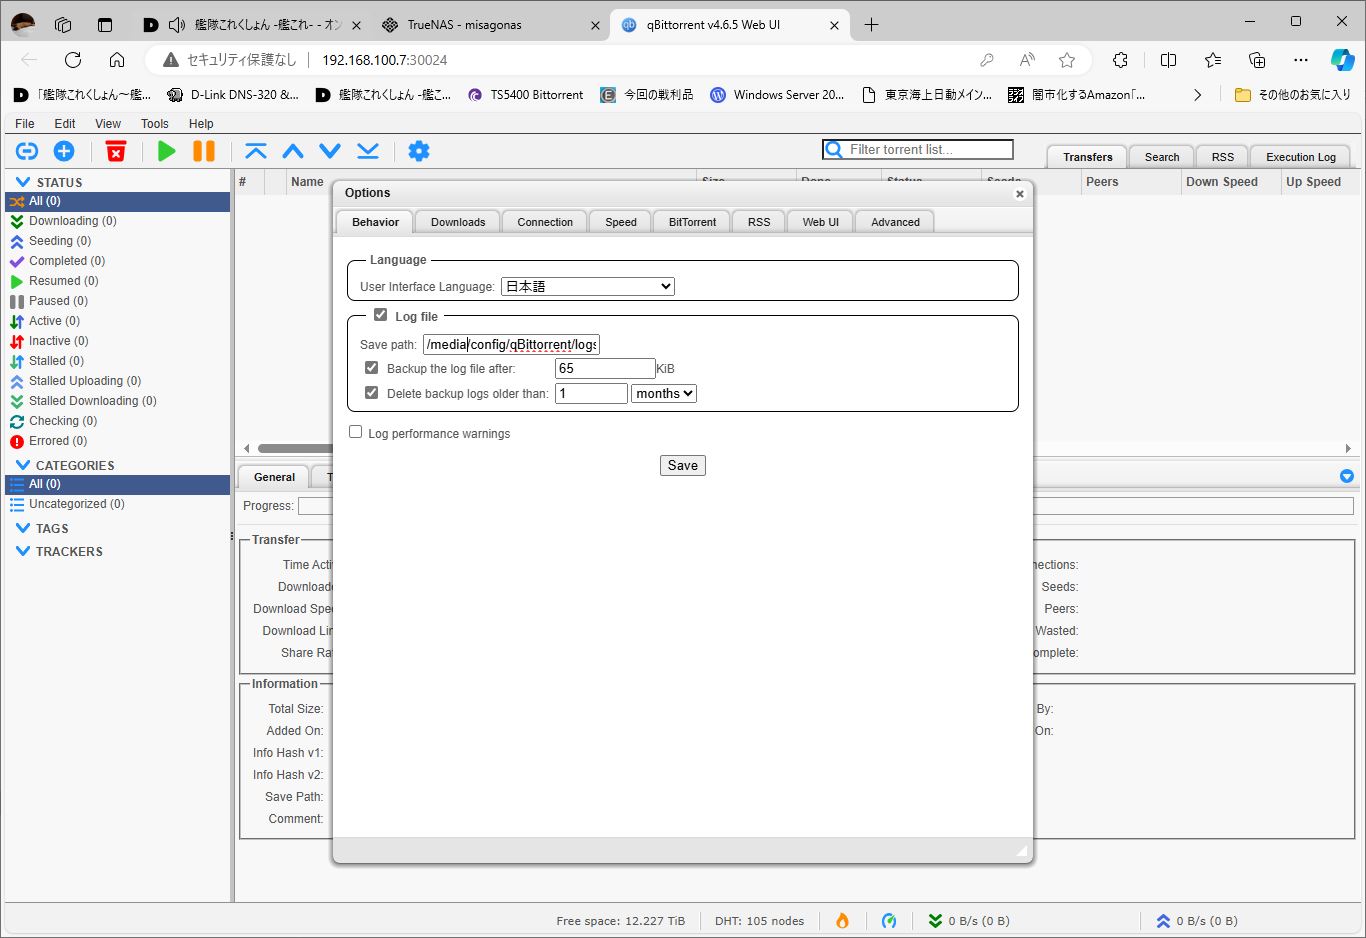This screenshot has width=1366, height=938.
Task: Open Options via the blue gear icon
Action: (419, 151)
